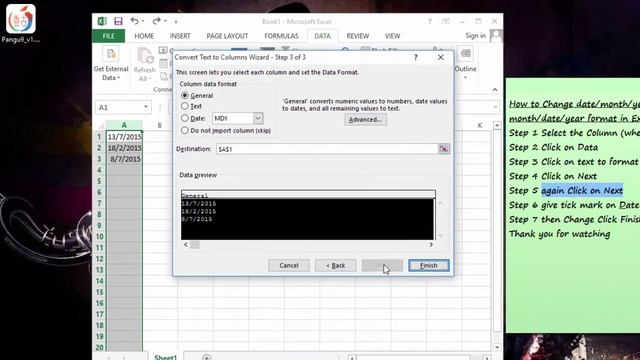Click the Sign in link
Image resolution: width=640 pixels, height=360 pixels.
[x=476, y=36]
